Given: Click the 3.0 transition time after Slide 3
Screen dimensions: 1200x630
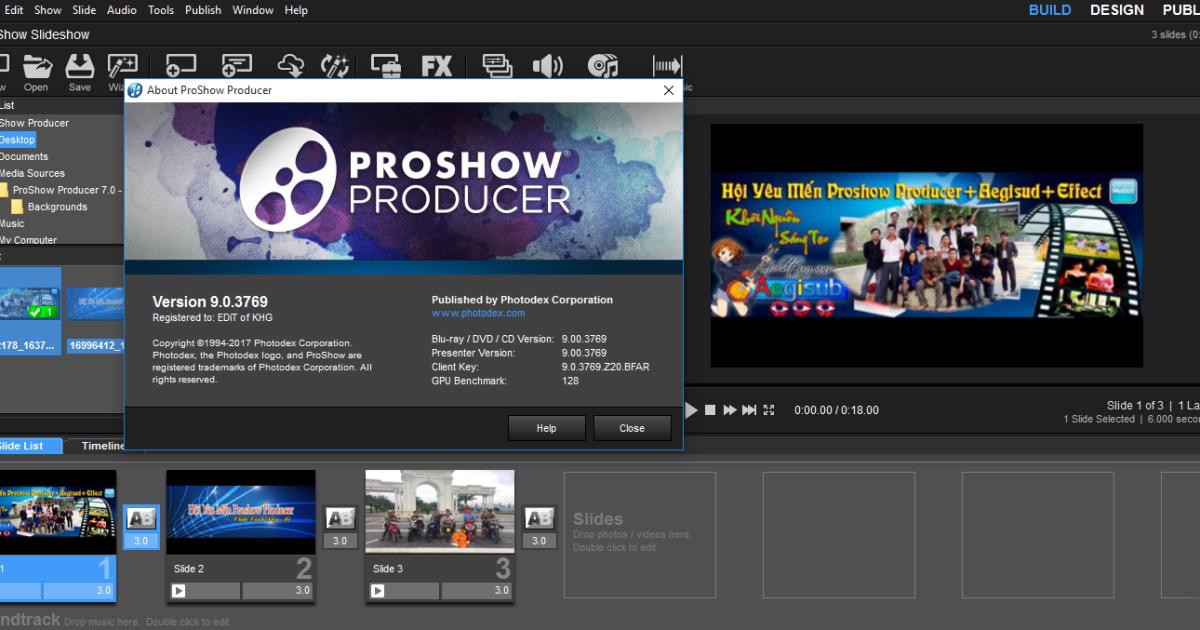Looking at the screenshot, I should 539,541.
